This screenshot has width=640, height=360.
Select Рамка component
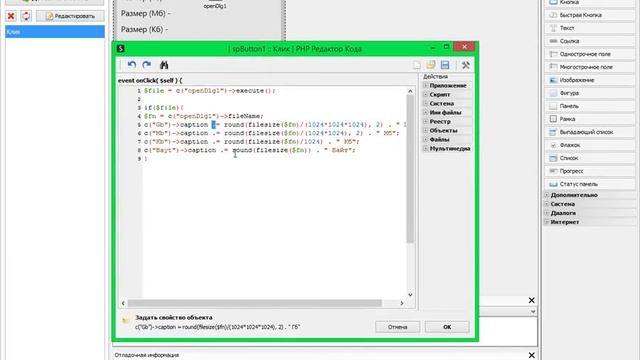tap(589, 119)
